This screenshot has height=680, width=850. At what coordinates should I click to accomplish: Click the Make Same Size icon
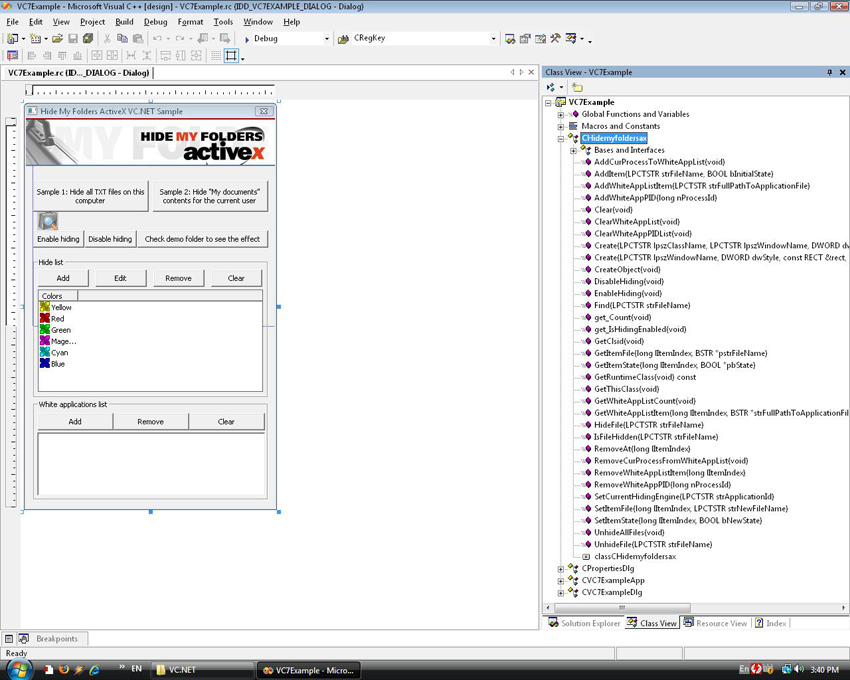[196, 55]
